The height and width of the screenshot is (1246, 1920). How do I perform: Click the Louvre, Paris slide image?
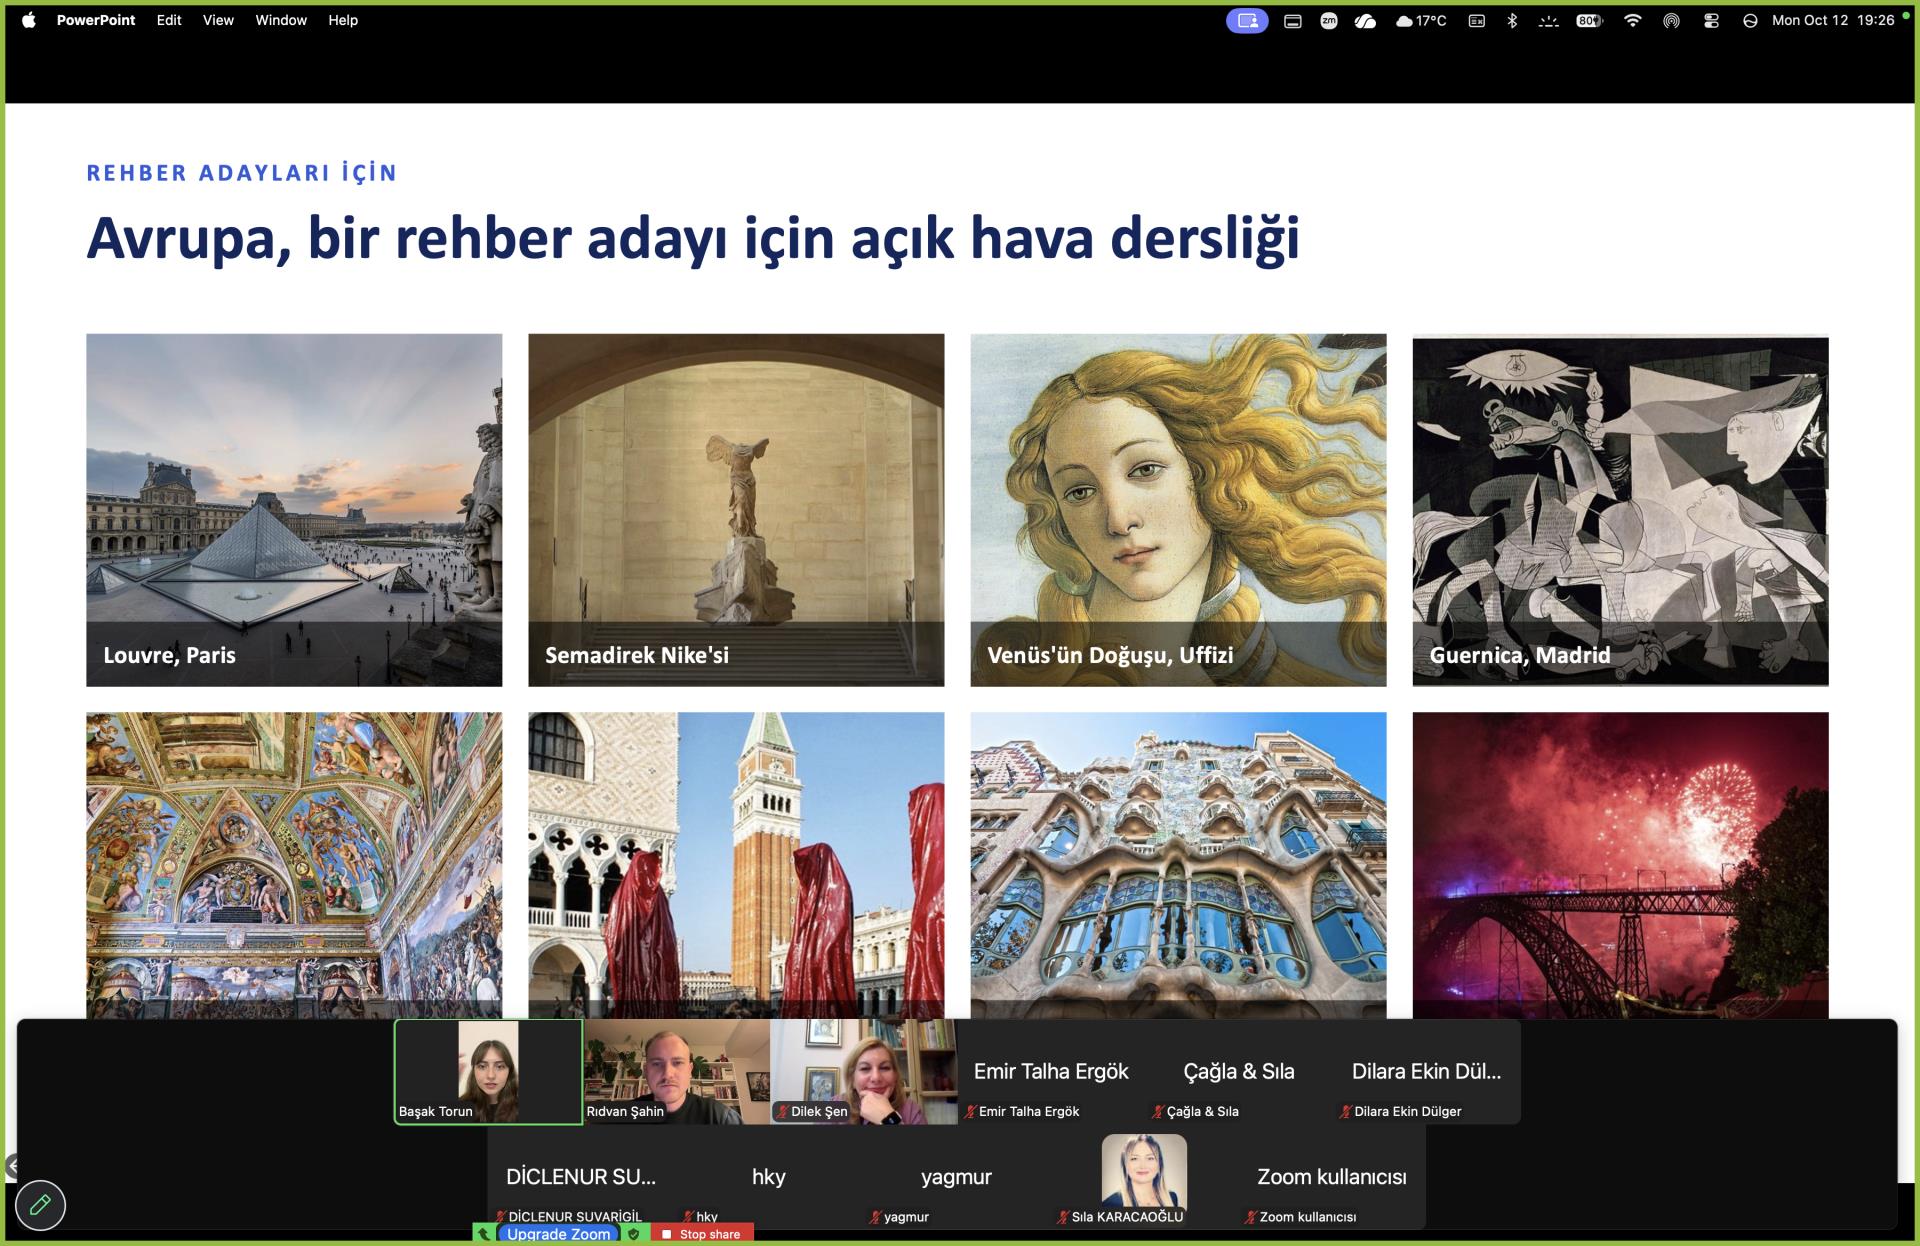[294, 510]
